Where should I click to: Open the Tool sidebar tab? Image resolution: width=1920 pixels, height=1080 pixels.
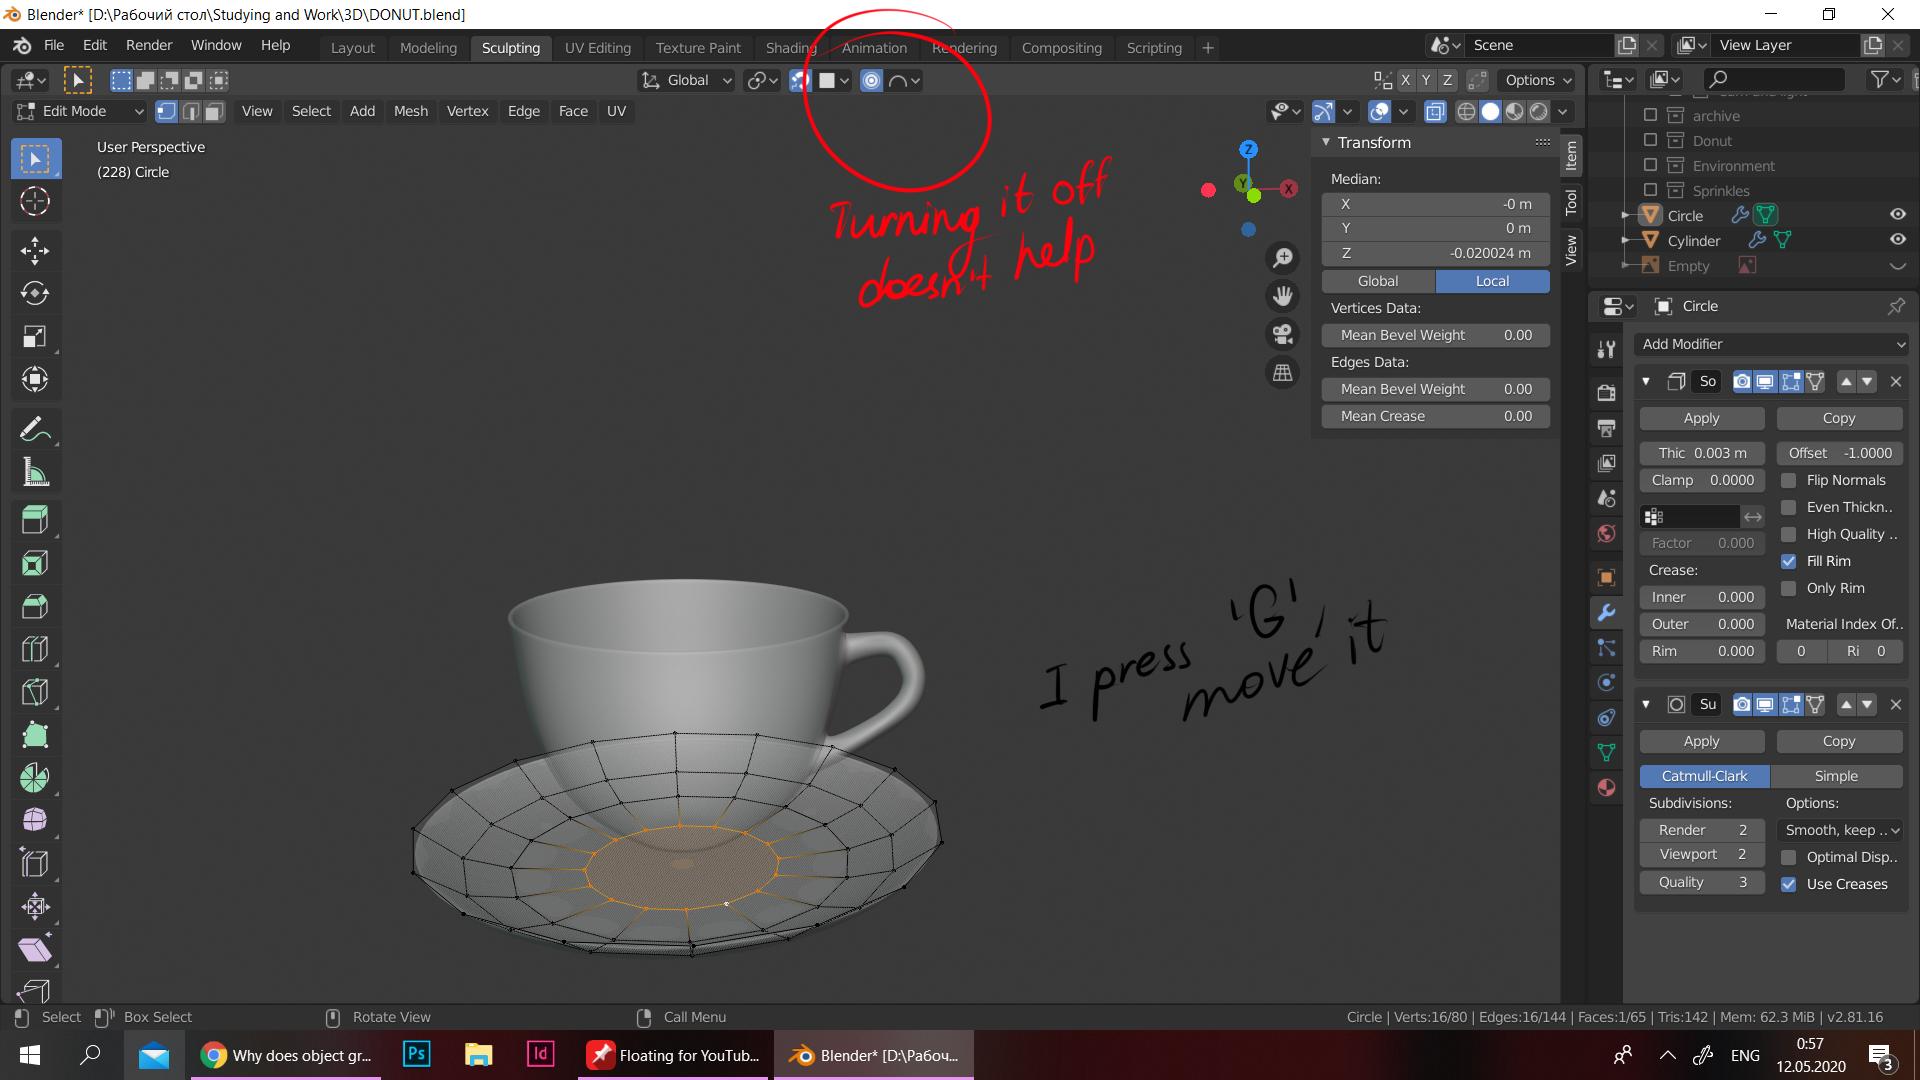pos(1571,202)
